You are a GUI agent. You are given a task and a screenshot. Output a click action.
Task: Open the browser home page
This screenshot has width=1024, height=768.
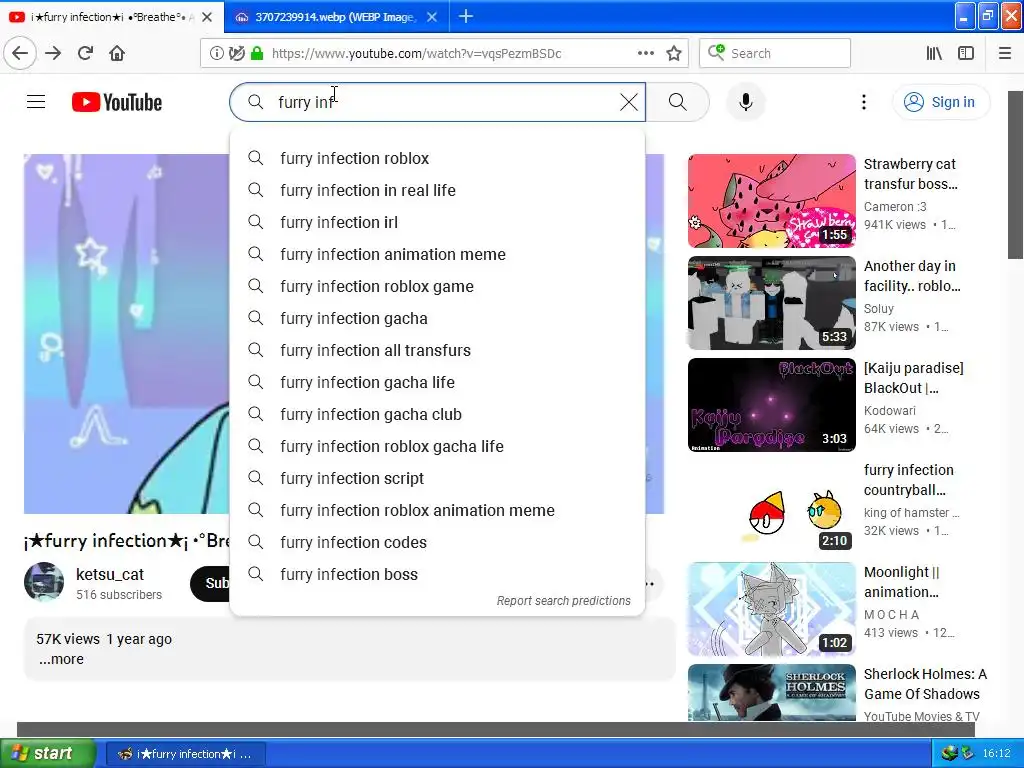117,53
